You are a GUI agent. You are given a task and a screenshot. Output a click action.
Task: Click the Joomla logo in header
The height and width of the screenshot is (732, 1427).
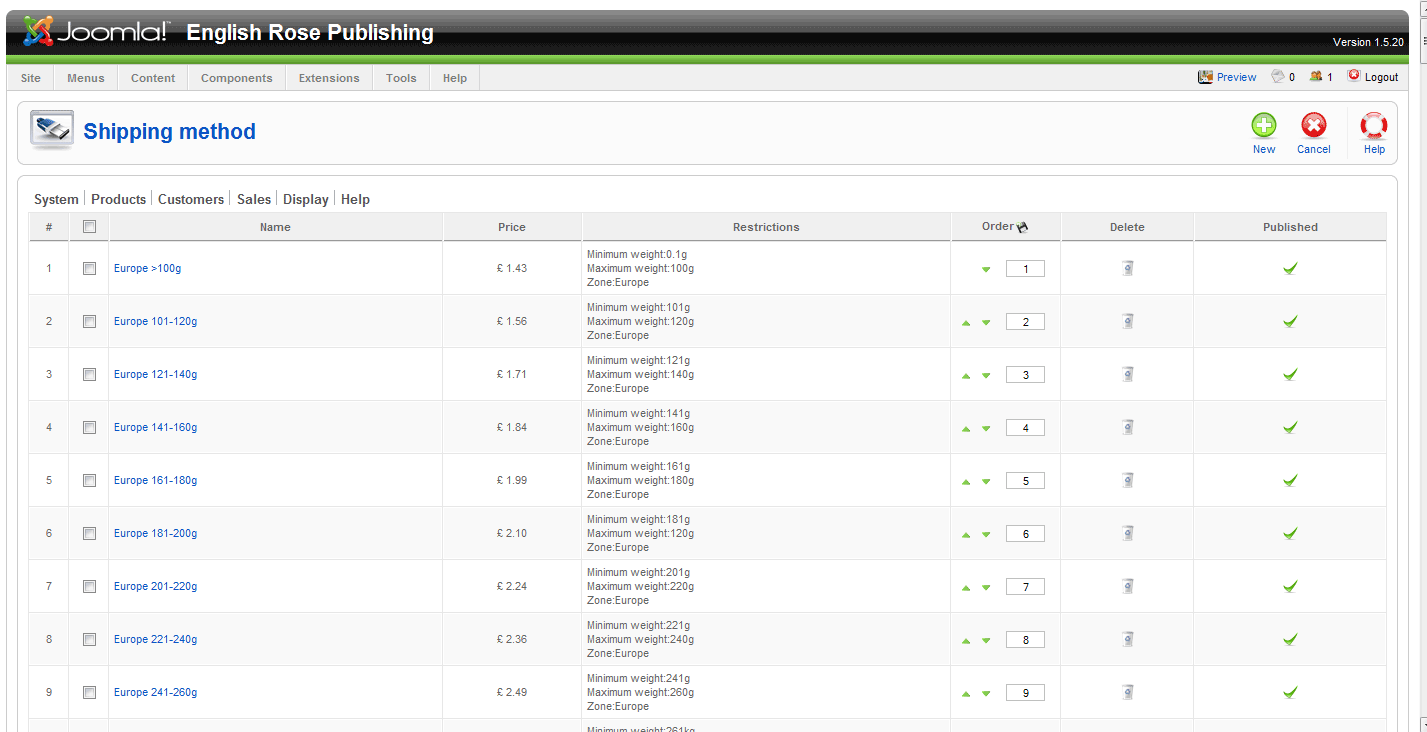tap(96, 32)
